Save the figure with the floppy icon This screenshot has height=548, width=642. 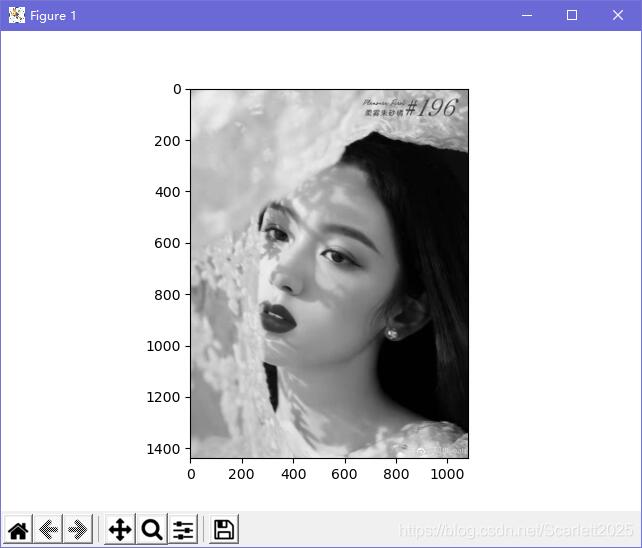pos(224,529)
